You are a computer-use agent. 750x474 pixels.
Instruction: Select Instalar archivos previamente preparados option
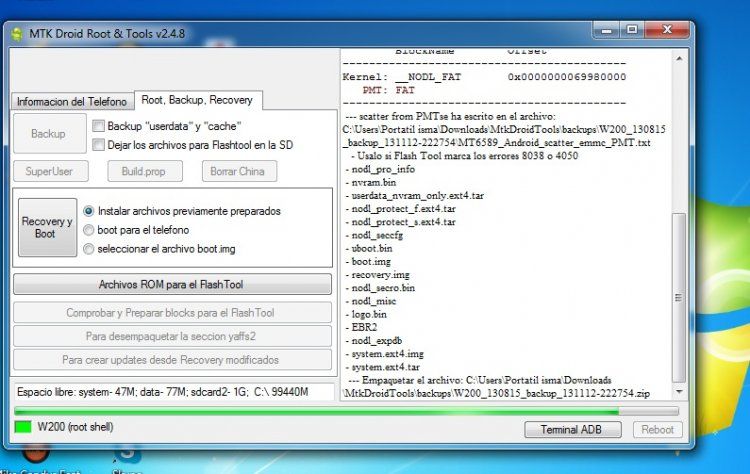pyautogui.click(x=88, y=211)
